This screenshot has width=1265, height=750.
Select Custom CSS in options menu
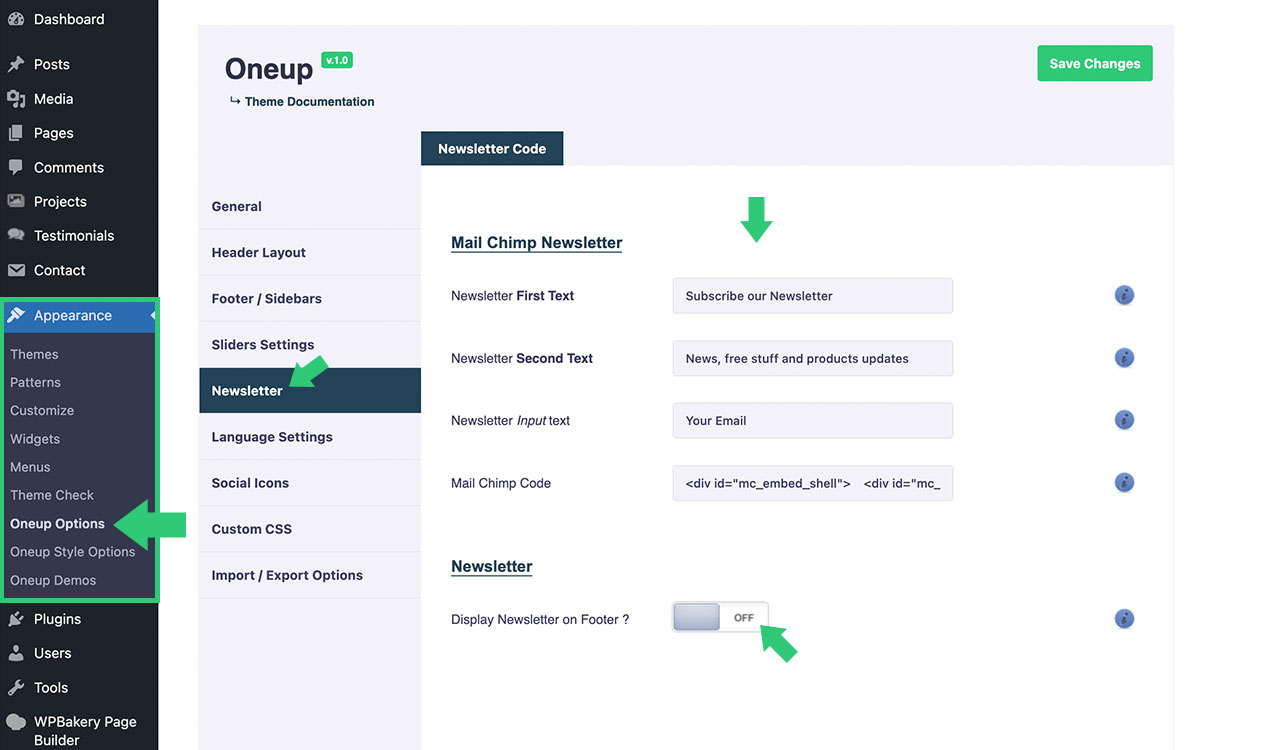click(252, 529)
